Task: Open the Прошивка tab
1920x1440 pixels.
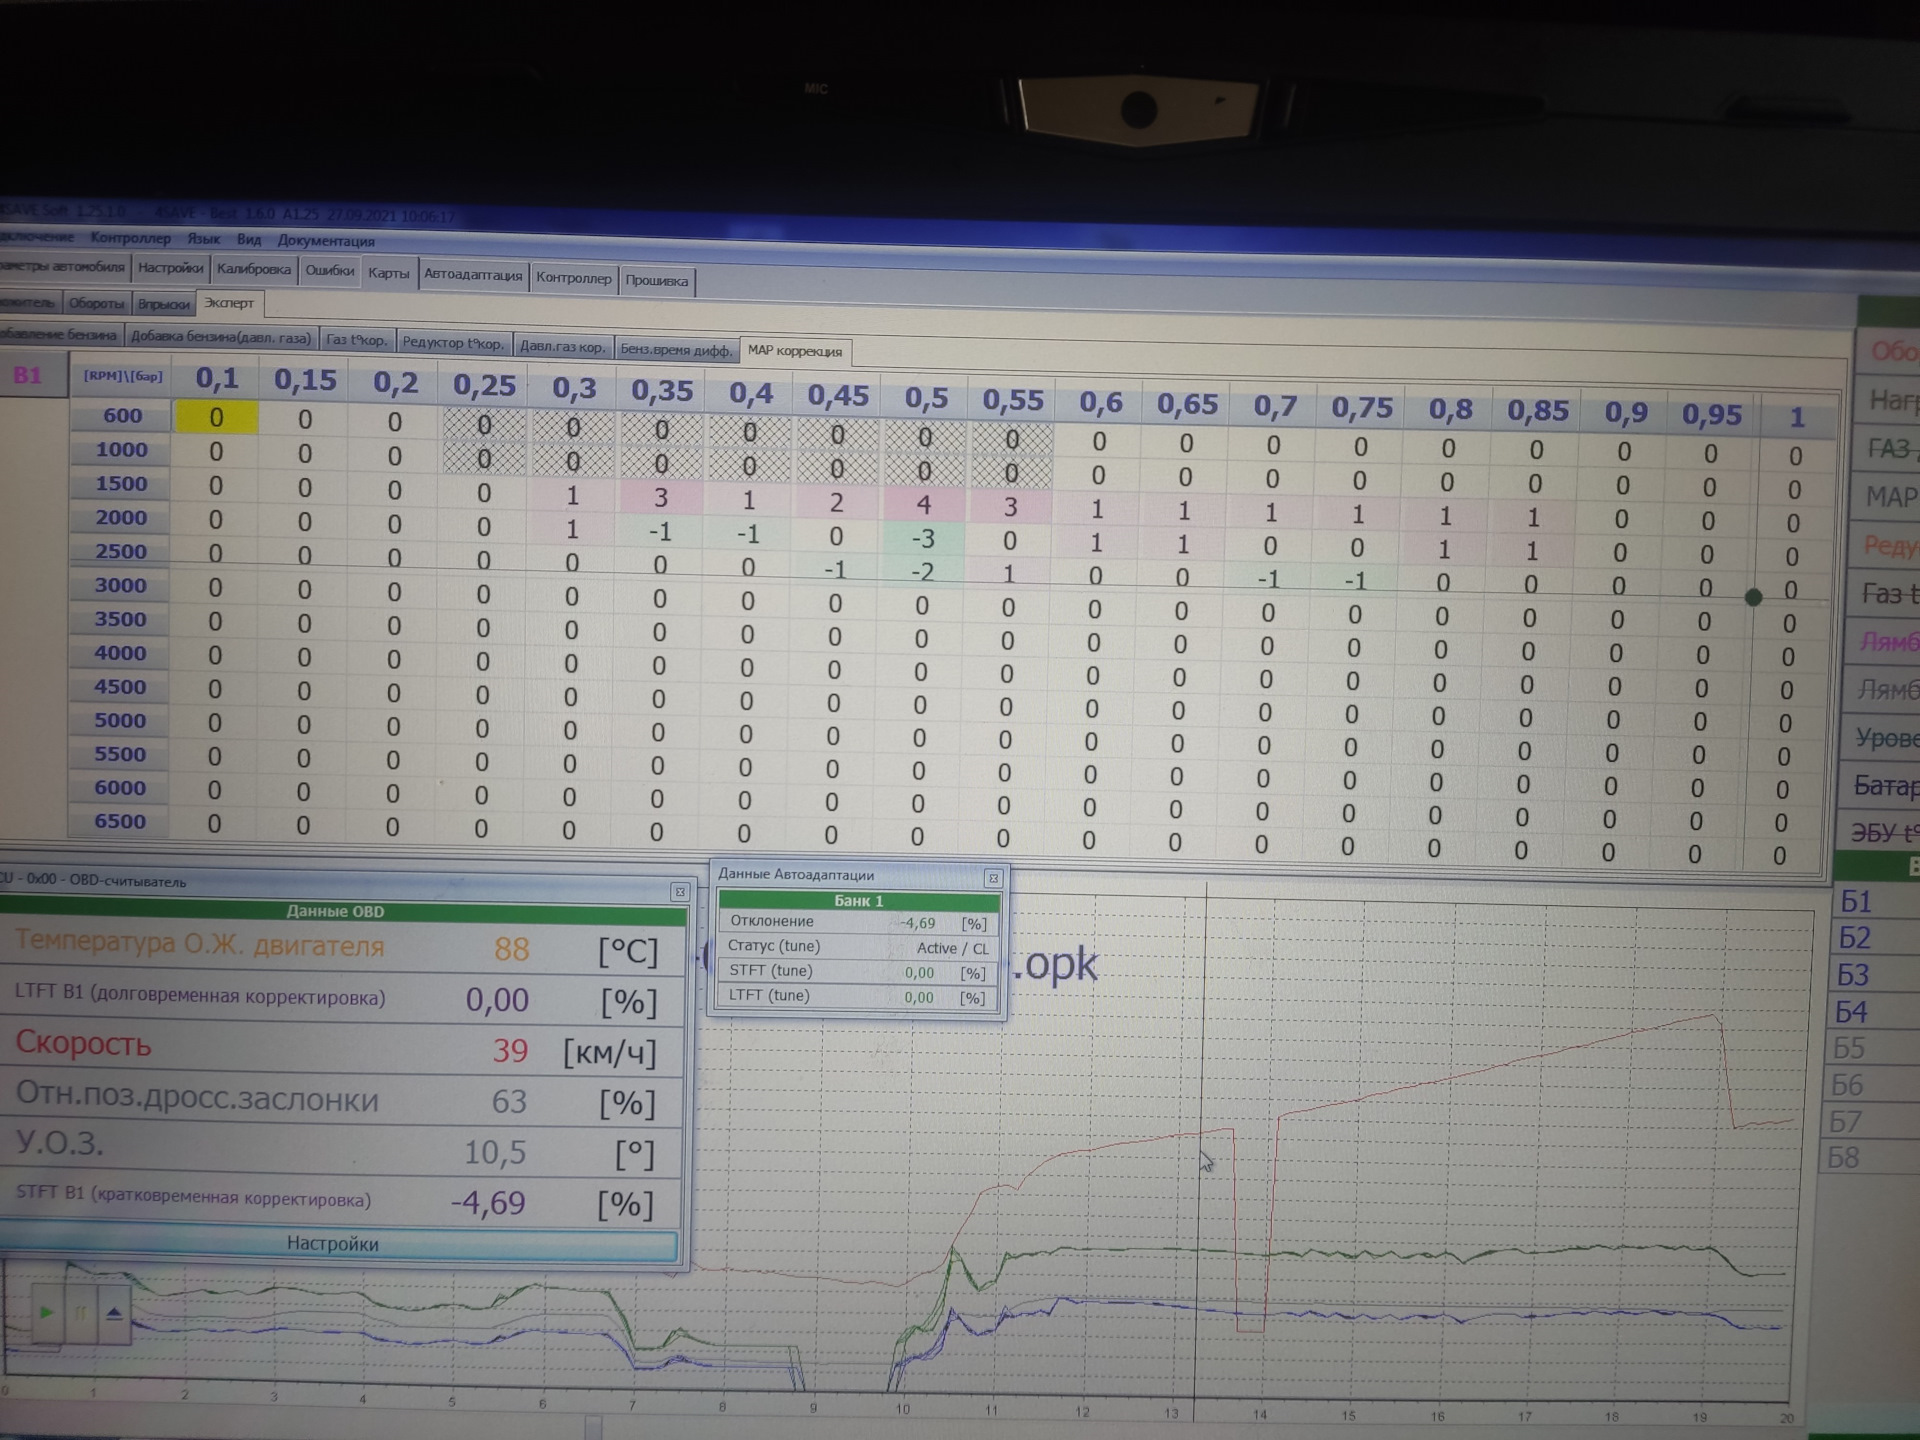Action: (x=656, y=281)
